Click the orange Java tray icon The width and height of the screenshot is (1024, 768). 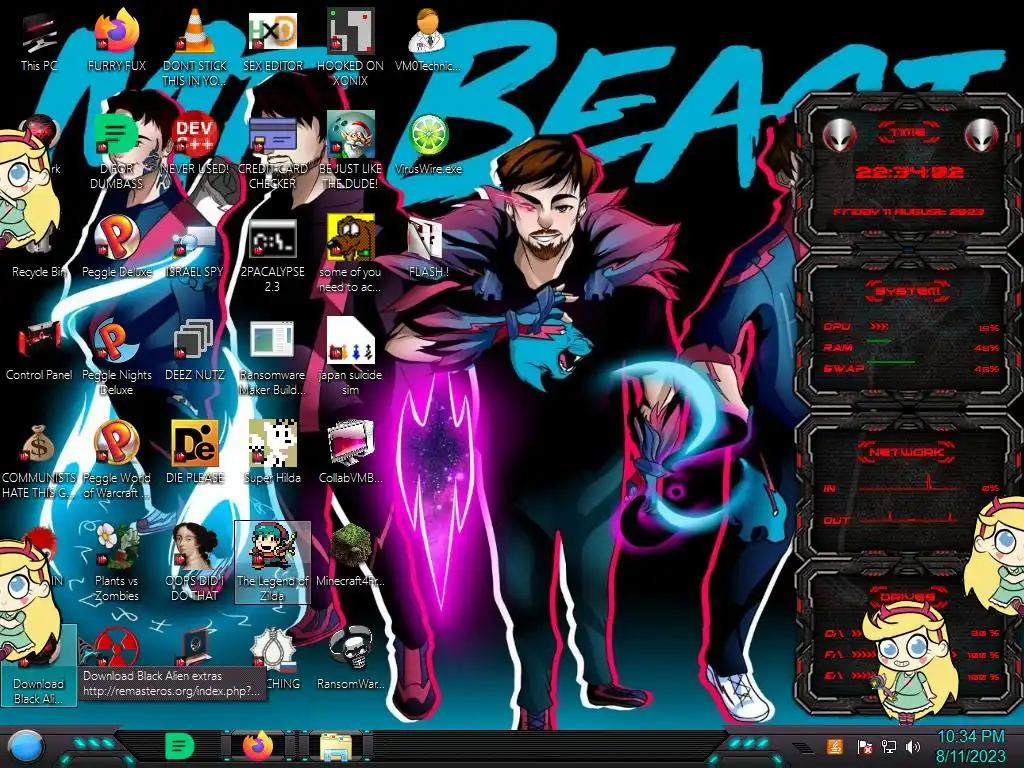835,746
